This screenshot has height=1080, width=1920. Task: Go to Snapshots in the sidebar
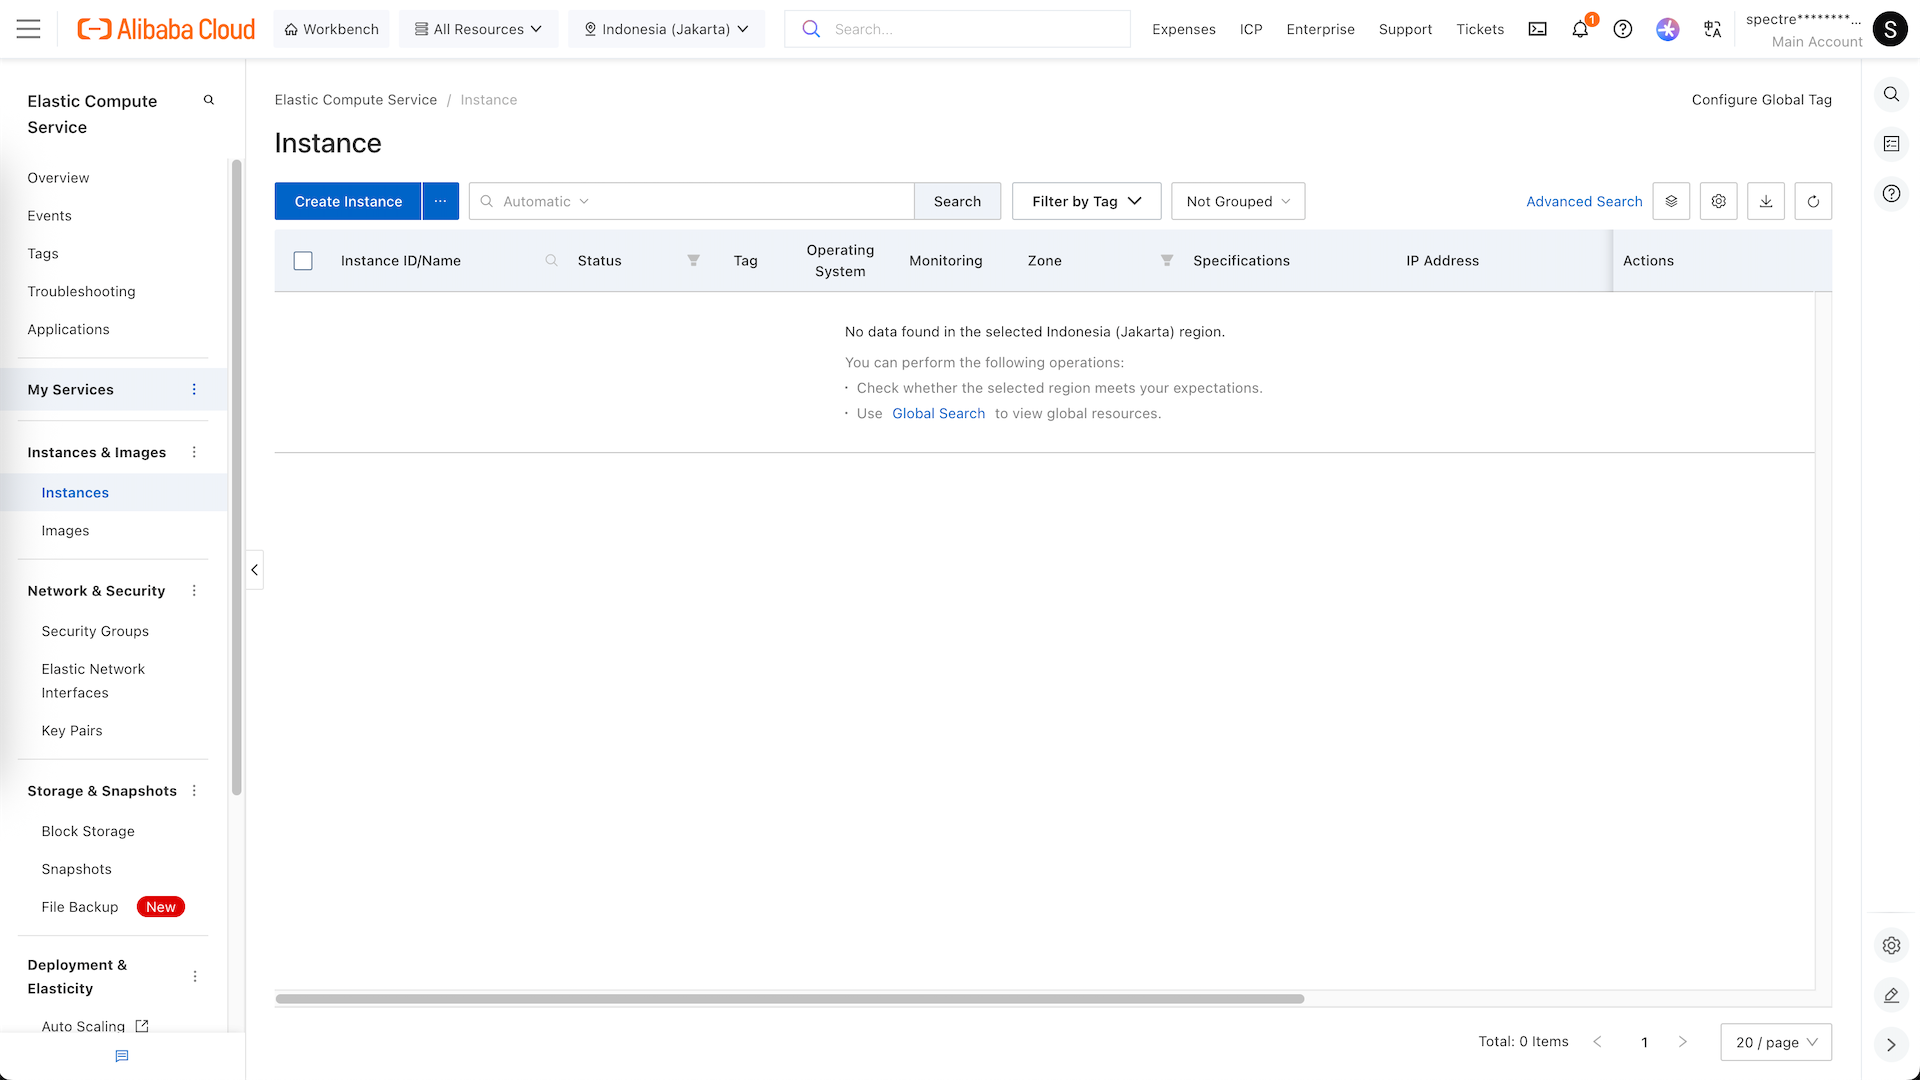76,869
